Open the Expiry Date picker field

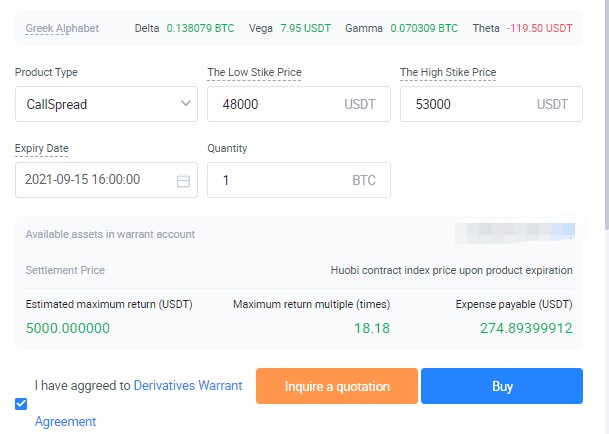(95, 180)
